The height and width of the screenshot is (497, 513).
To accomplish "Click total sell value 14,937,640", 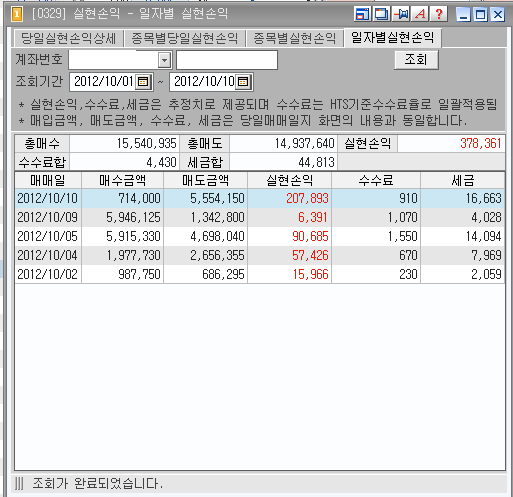I will (304, 144).
